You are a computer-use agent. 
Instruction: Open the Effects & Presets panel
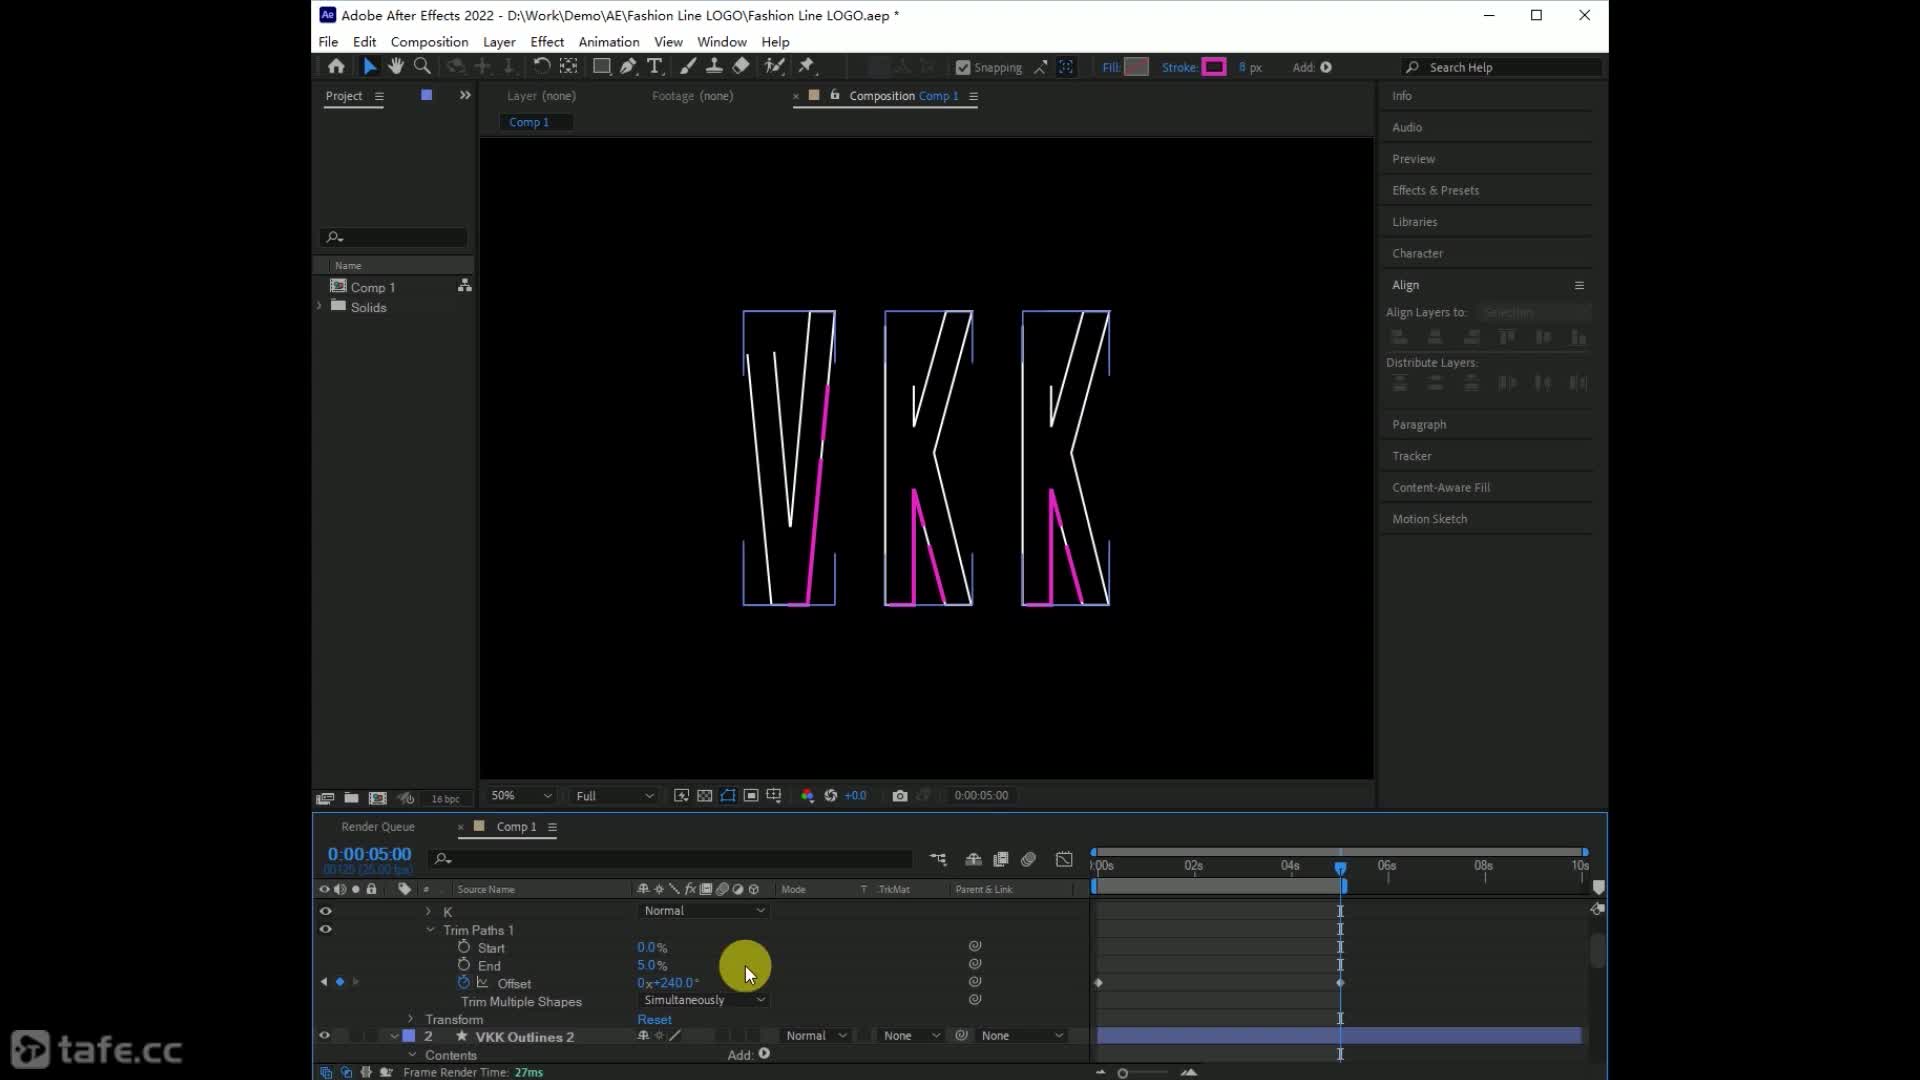1435,190
